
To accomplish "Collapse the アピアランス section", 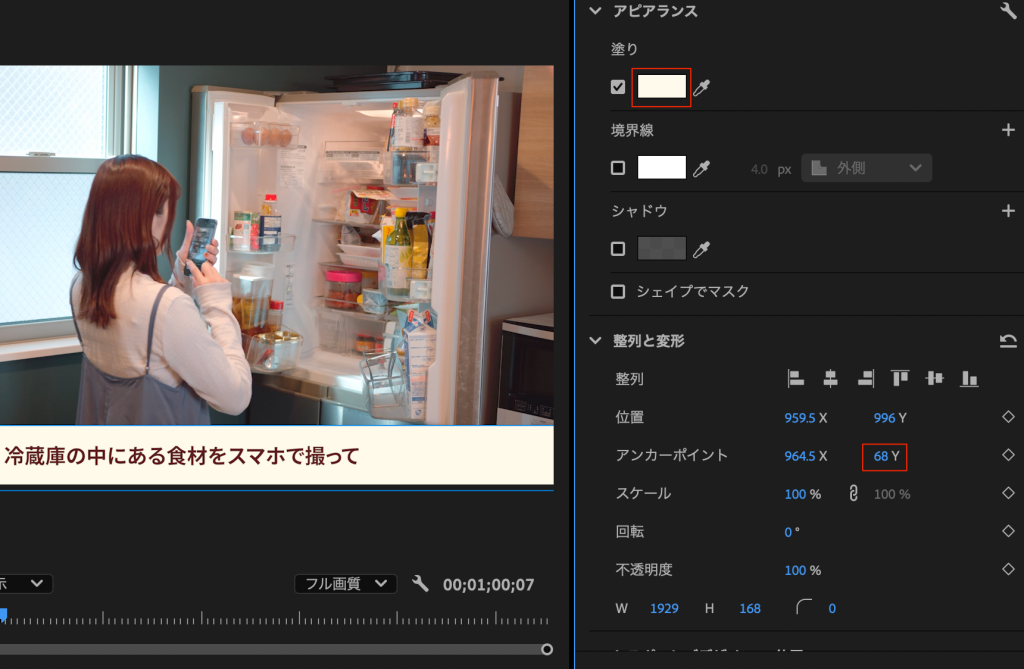I will pos(596,11).
